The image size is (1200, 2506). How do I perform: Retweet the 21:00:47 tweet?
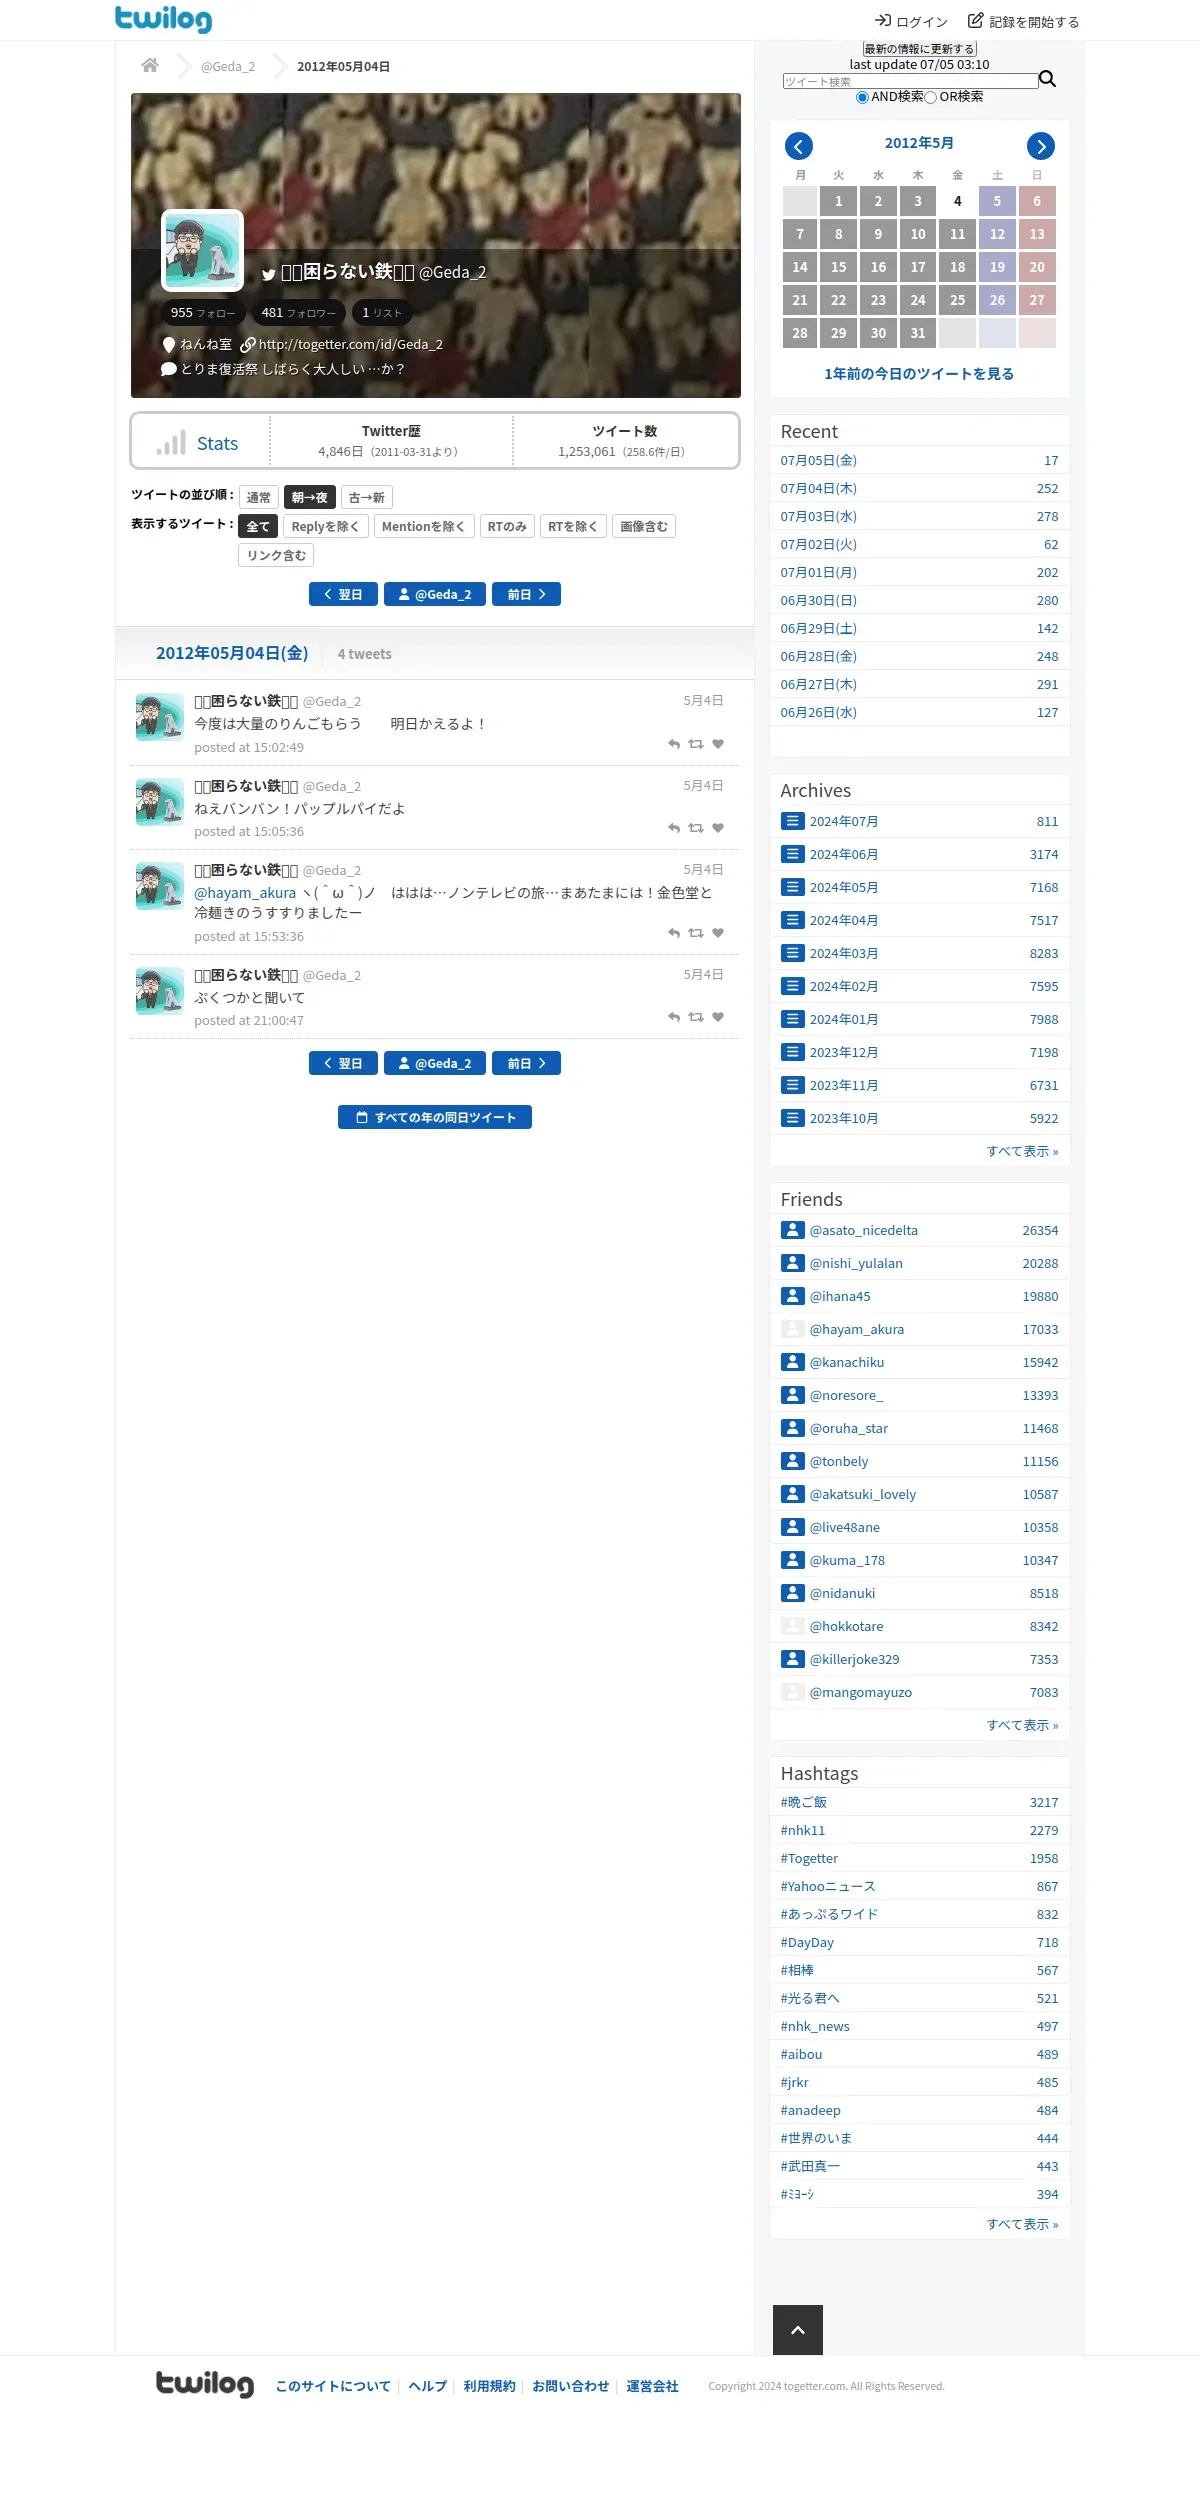coord(696,1017)
